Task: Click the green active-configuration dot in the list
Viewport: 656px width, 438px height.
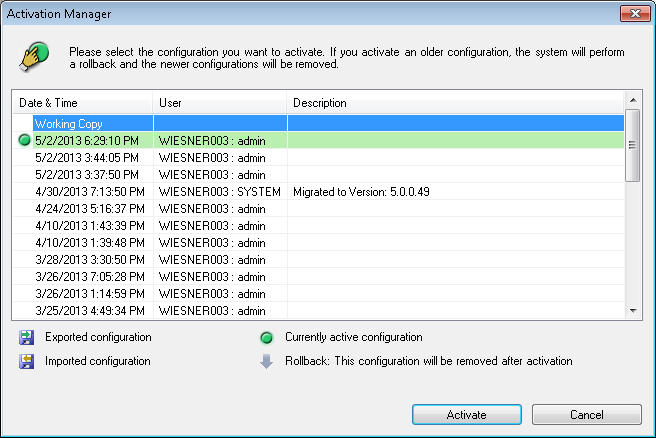Action: [x=25, y=140]
